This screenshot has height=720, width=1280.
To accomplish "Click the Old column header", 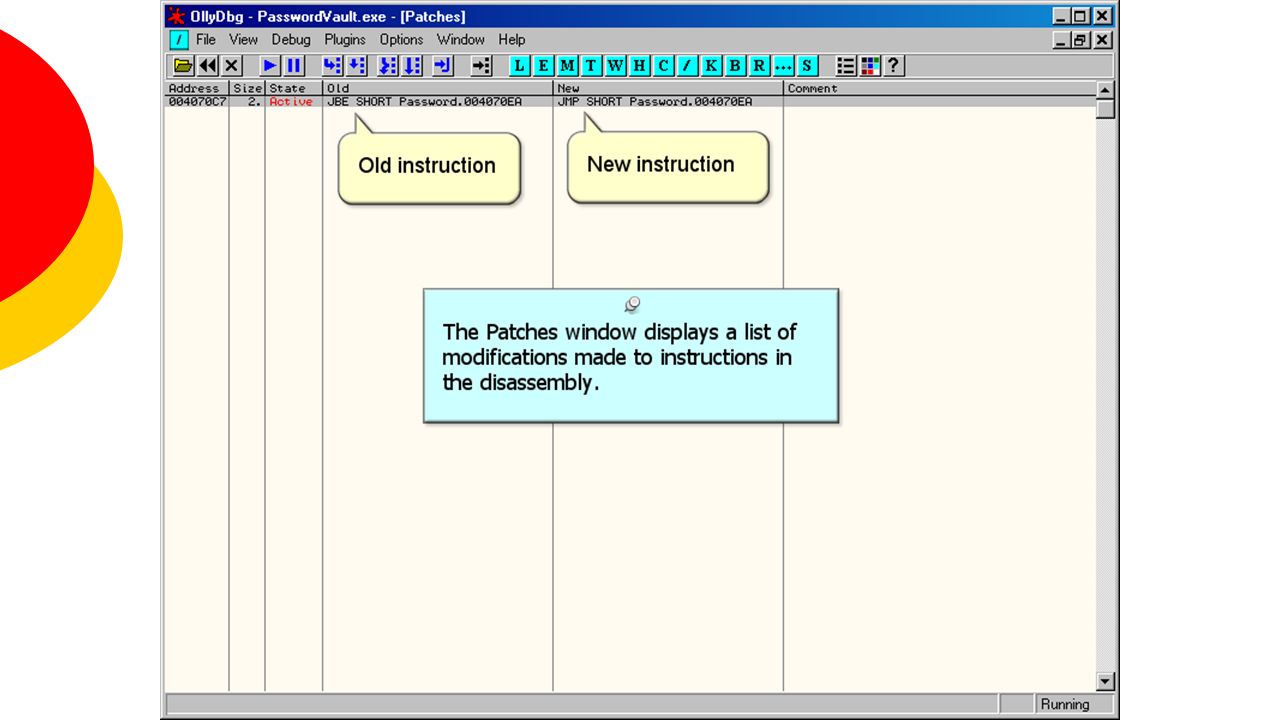I will (x=437, y=88).
